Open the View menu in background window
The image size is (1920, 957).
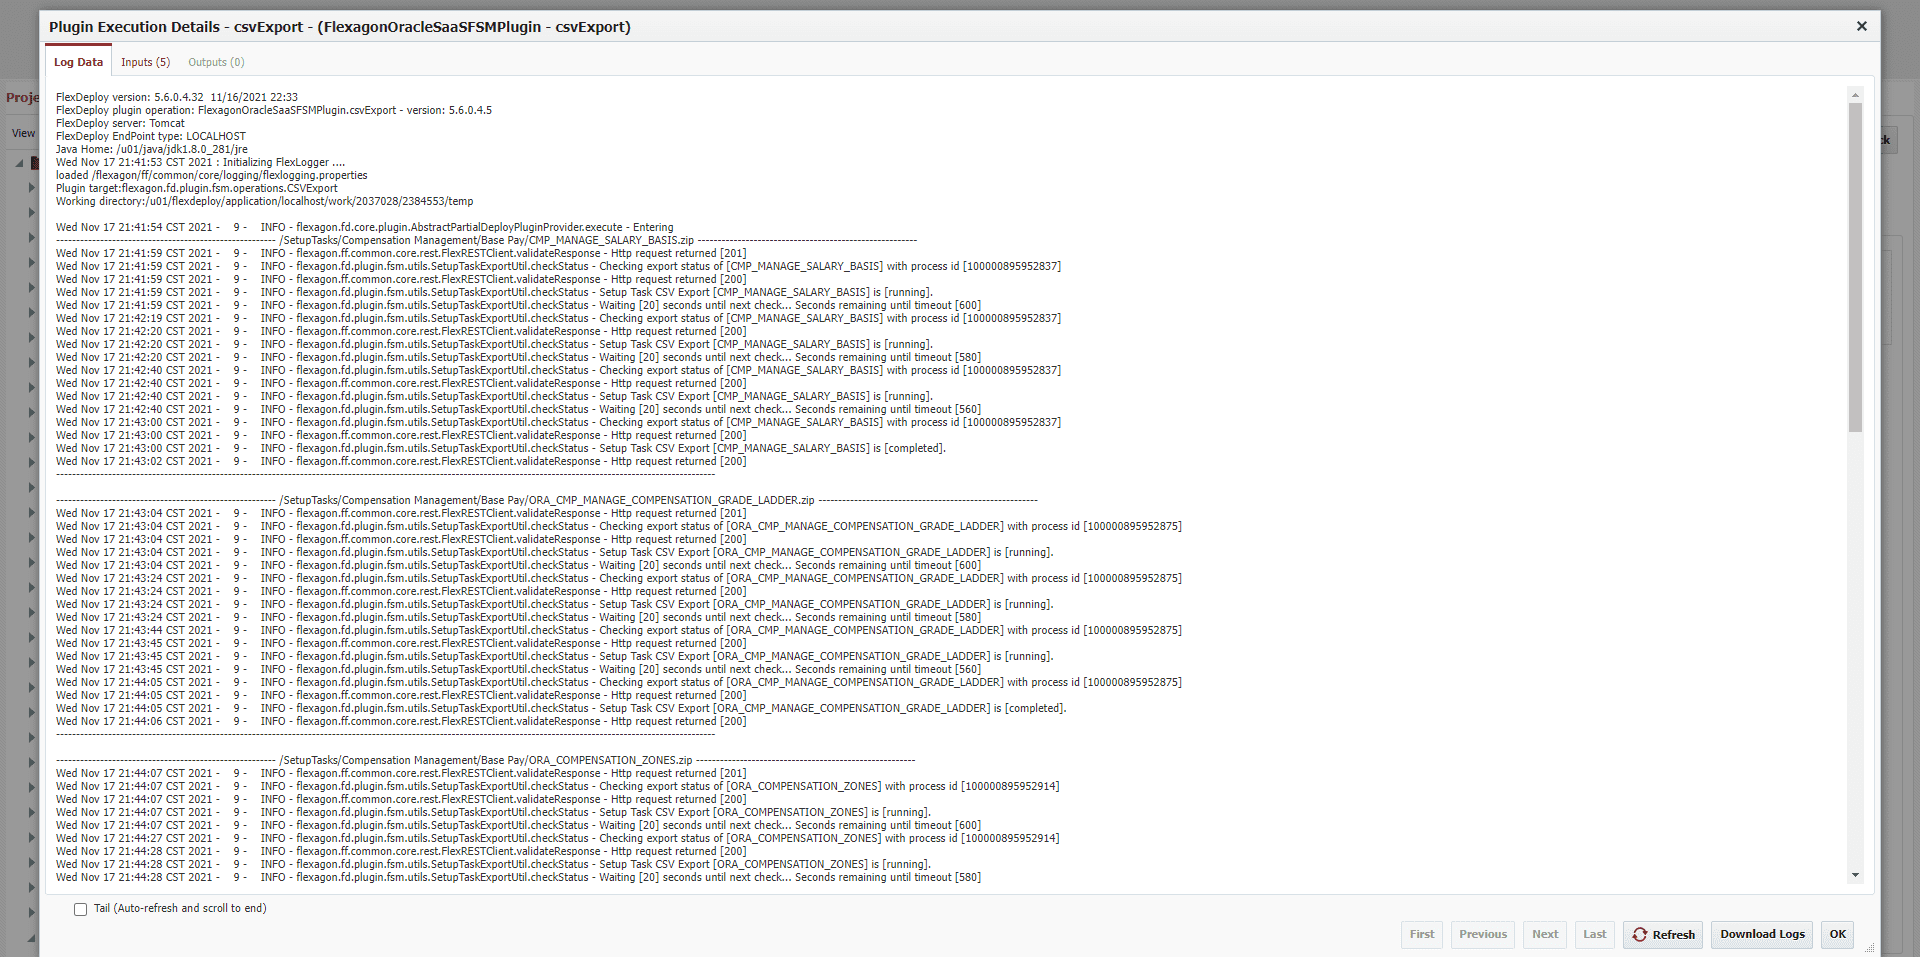coord(23,133)
